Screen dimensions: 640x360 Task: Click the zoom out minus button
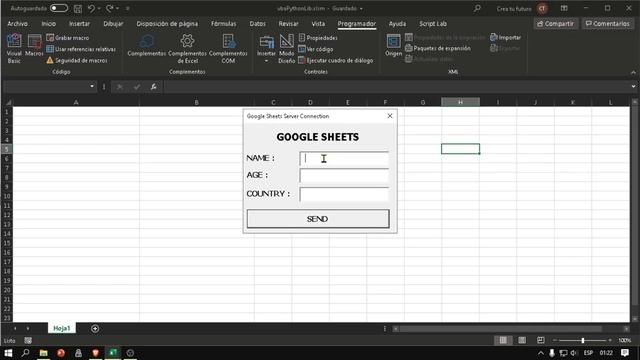(x=555, y=340)
